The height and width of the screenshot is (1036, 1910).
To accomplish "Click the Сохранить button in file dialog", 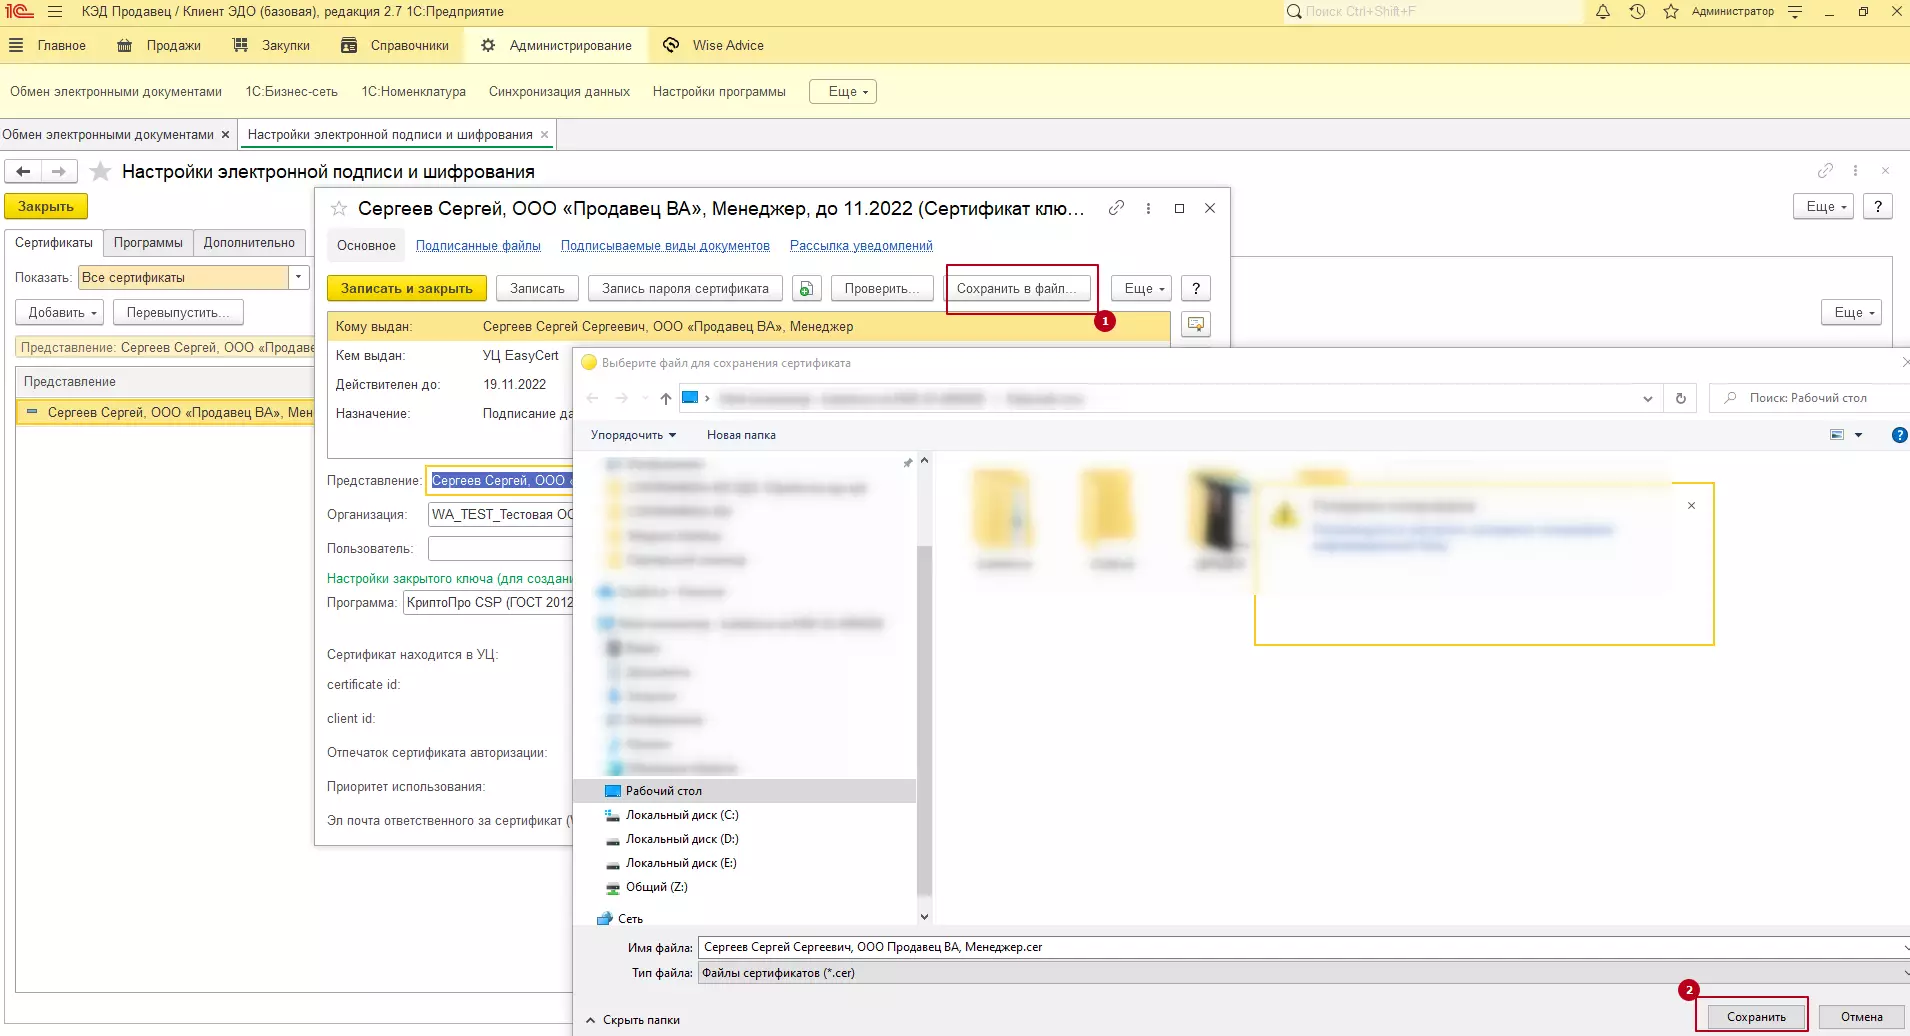I will 1755,1017.
